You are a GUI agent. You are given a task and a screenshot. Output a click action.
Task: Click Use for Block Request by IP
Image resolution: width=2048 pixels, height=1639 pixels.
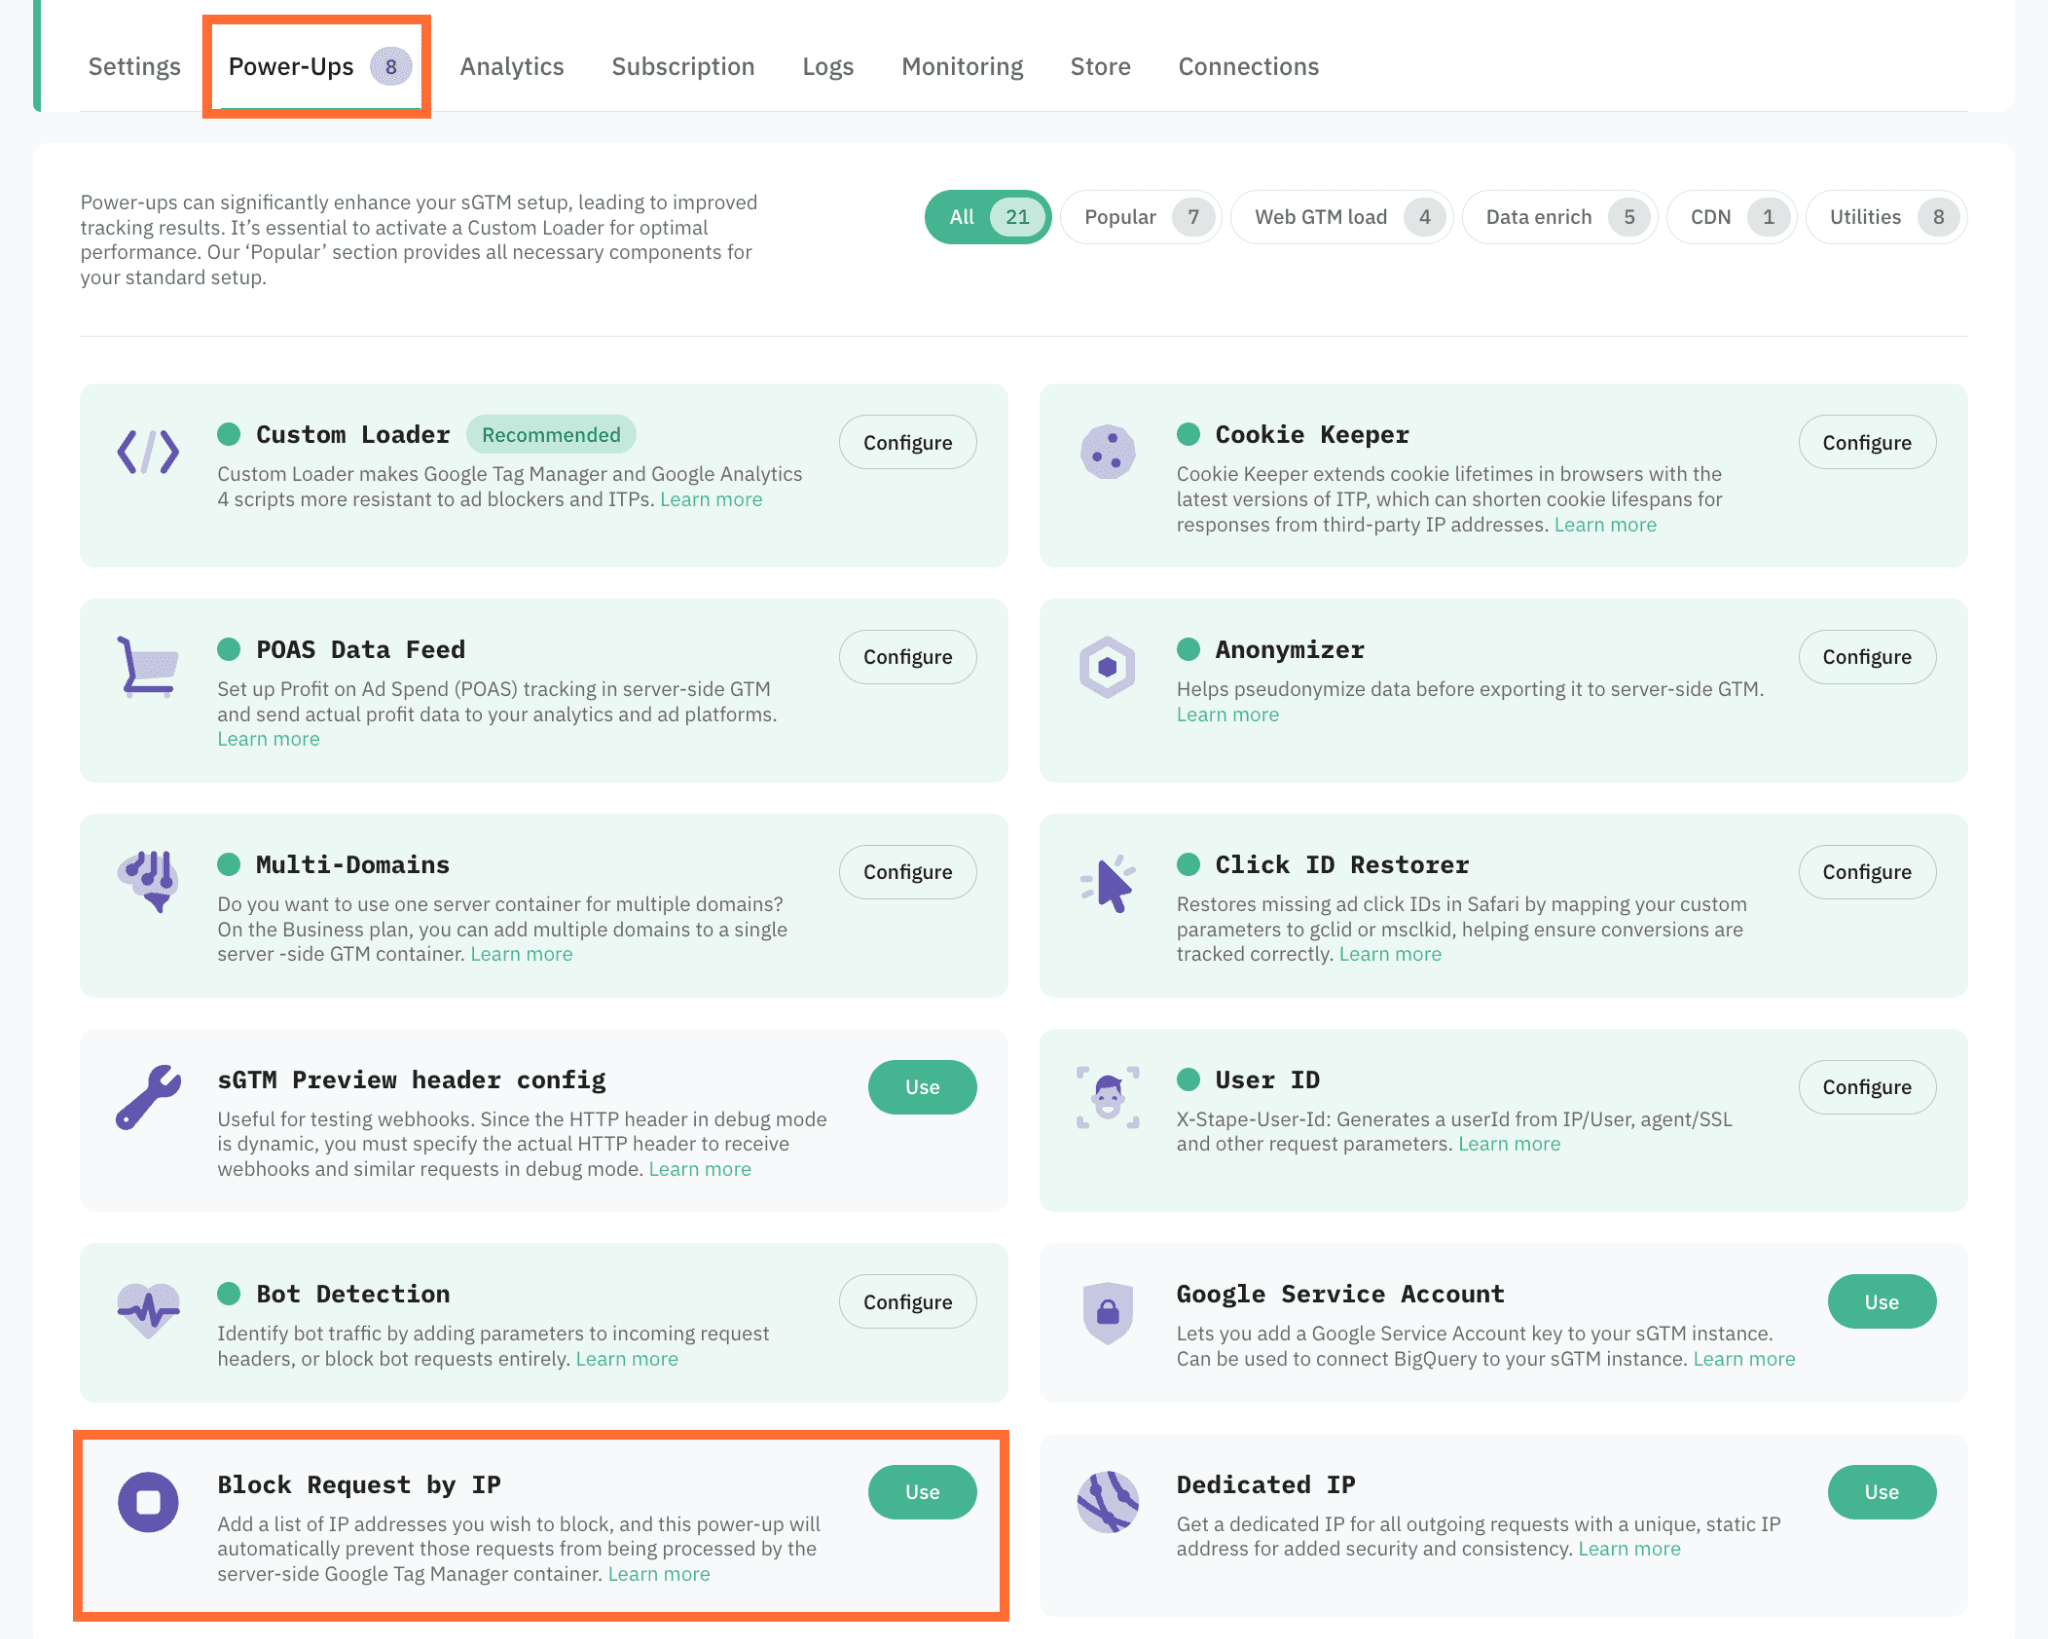click(x=922, y=1492)
